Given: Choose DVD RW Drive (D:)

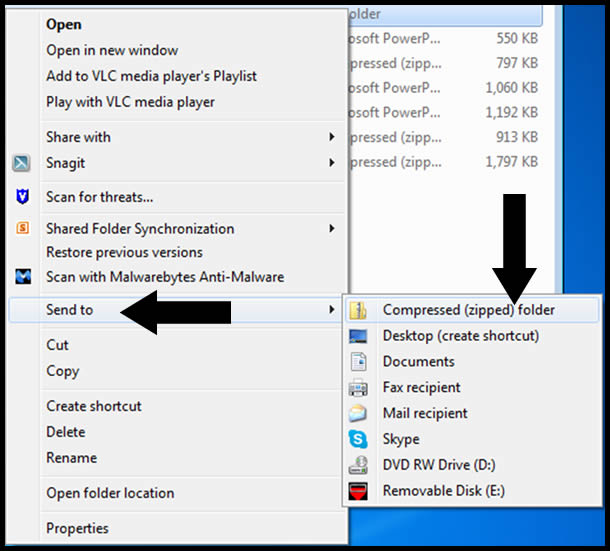Looking at the screenshot, I should point(439,465).
